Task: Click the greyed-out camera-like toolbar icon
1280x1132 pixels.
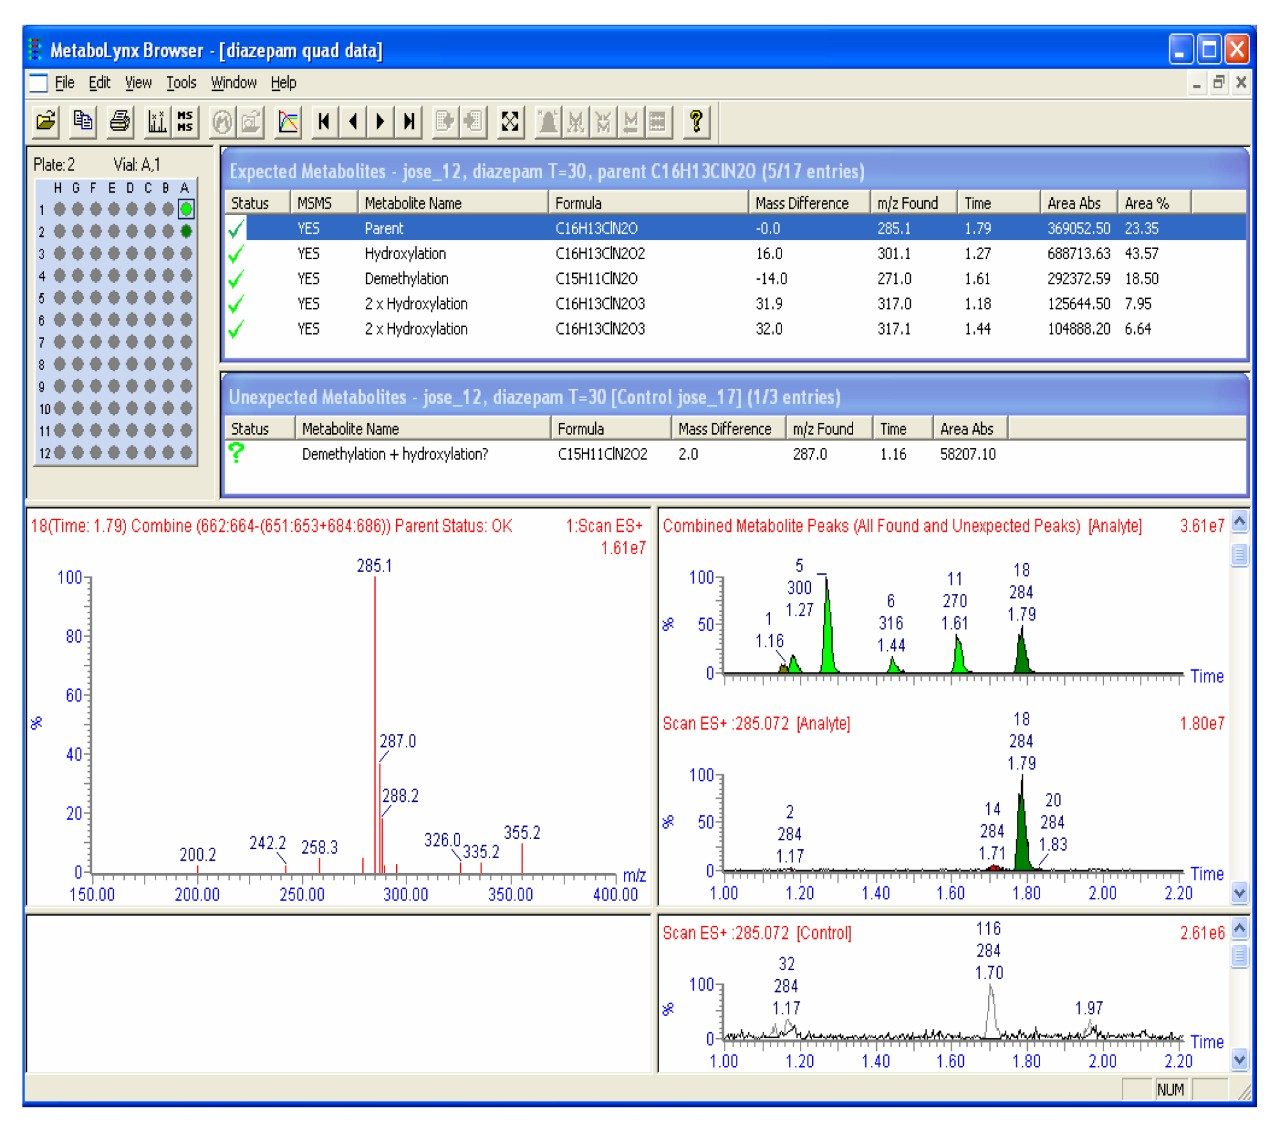Action: [x=250, y=122]
